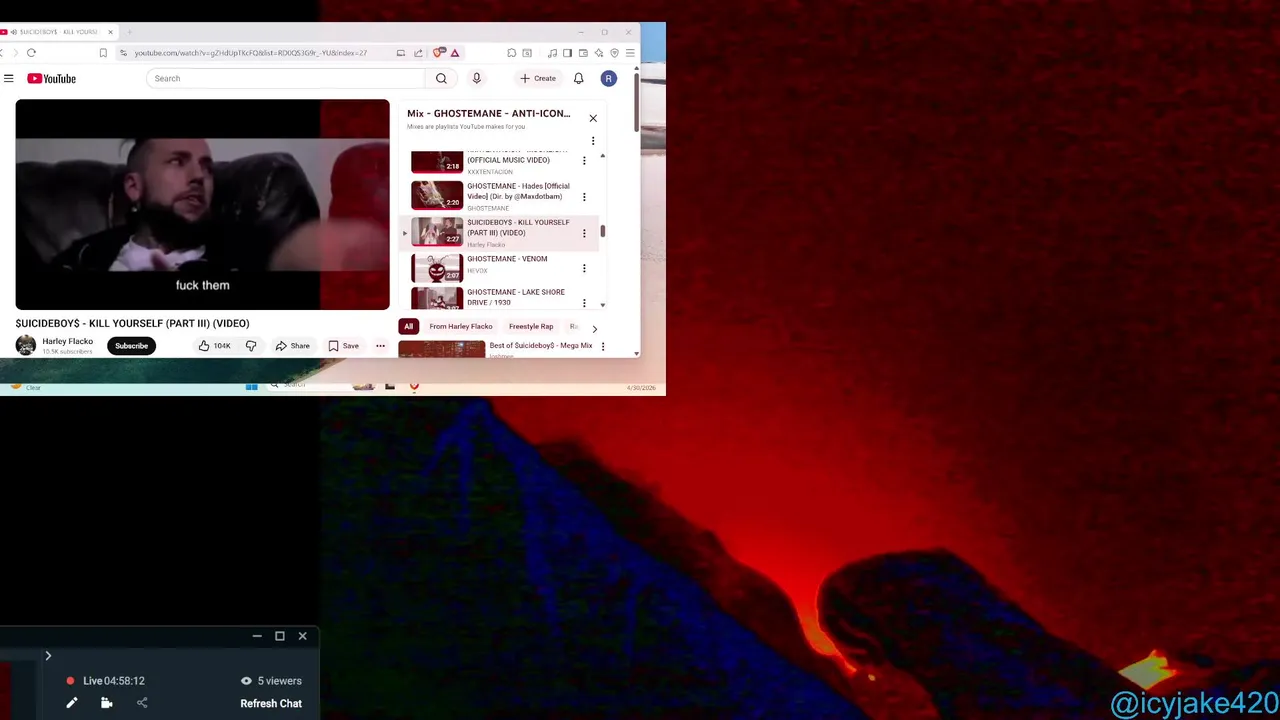Show more filter chips with arrow
The width and height of the screenshot is (1280, 720).
[x=594, y=328]
